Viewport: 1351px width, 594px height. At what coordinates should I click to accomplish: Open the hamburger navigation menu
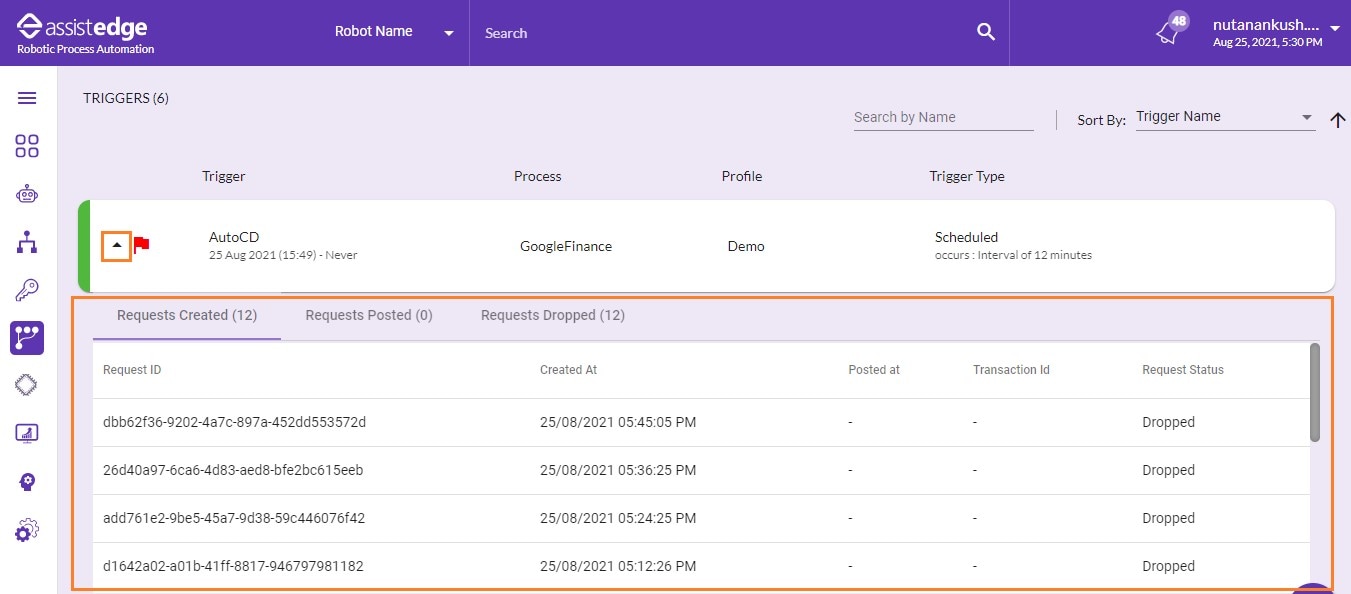point(27,98)
